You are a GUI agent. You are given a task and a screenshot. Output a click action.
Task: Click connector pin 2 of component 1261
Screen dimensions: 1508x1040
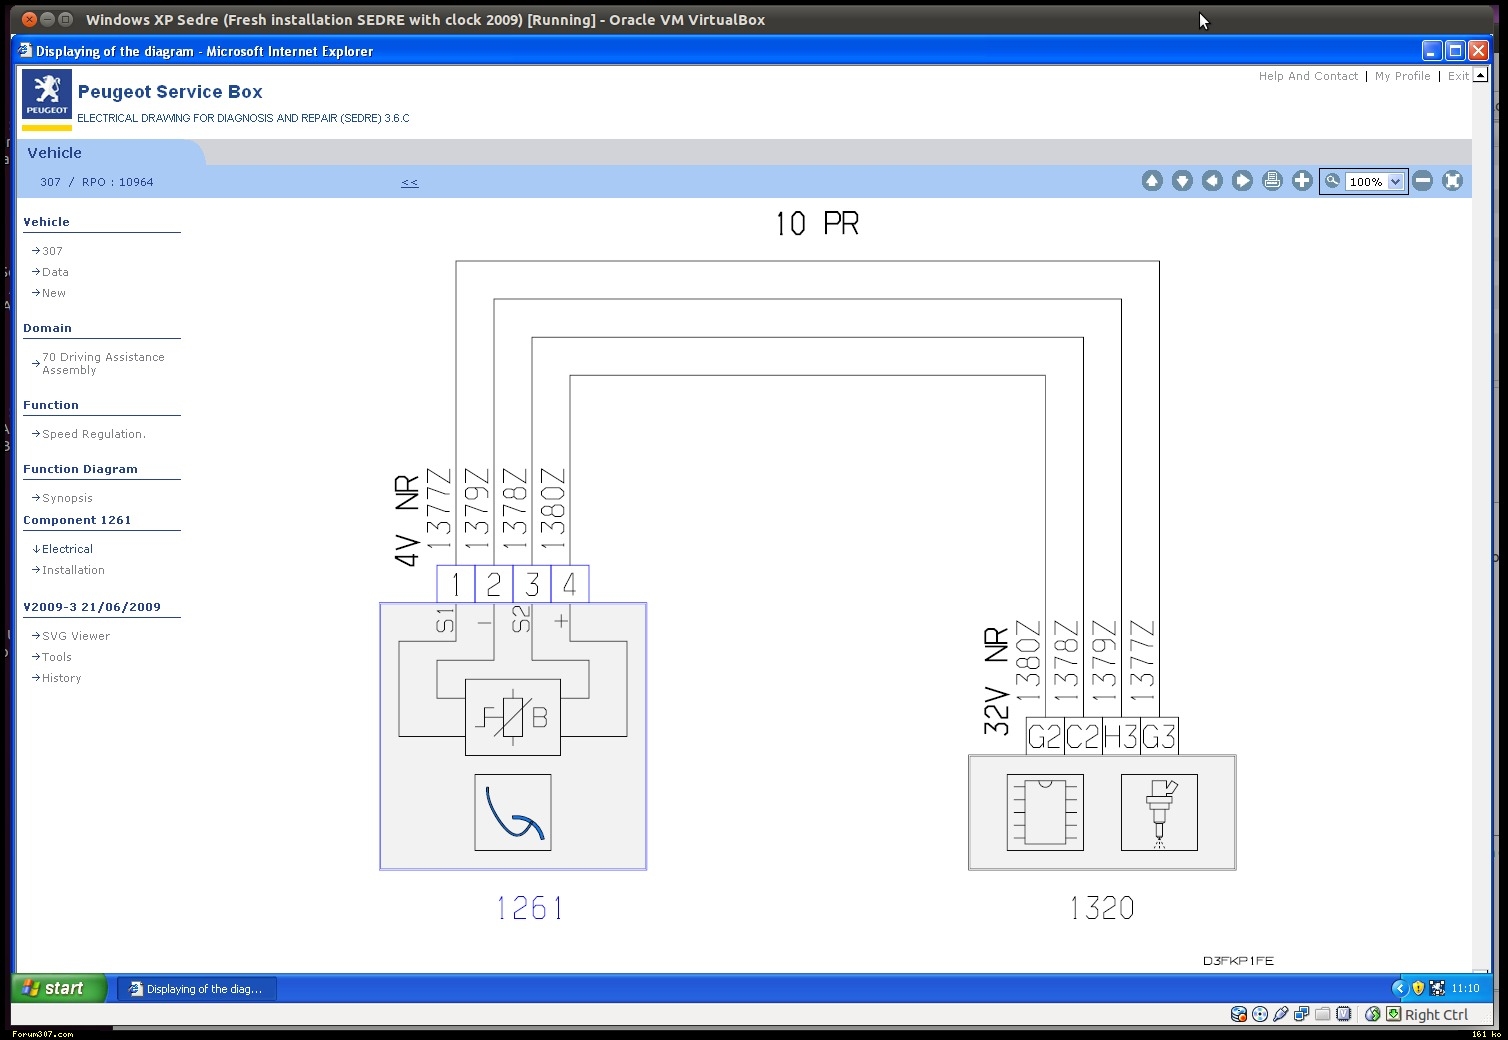494,584
